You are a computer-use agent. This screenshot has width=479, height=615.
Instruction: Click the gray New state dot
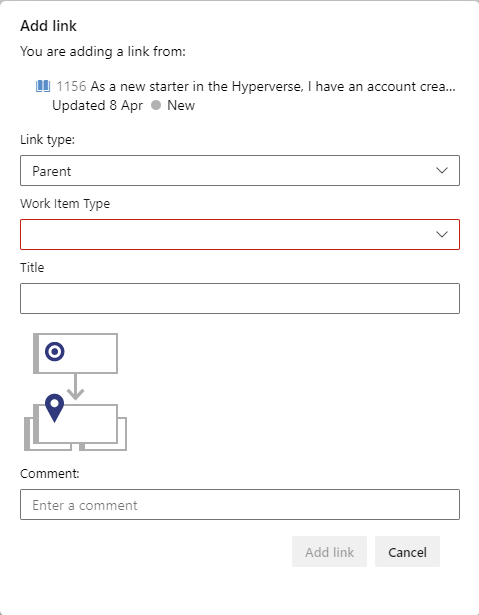click(156, 105)
